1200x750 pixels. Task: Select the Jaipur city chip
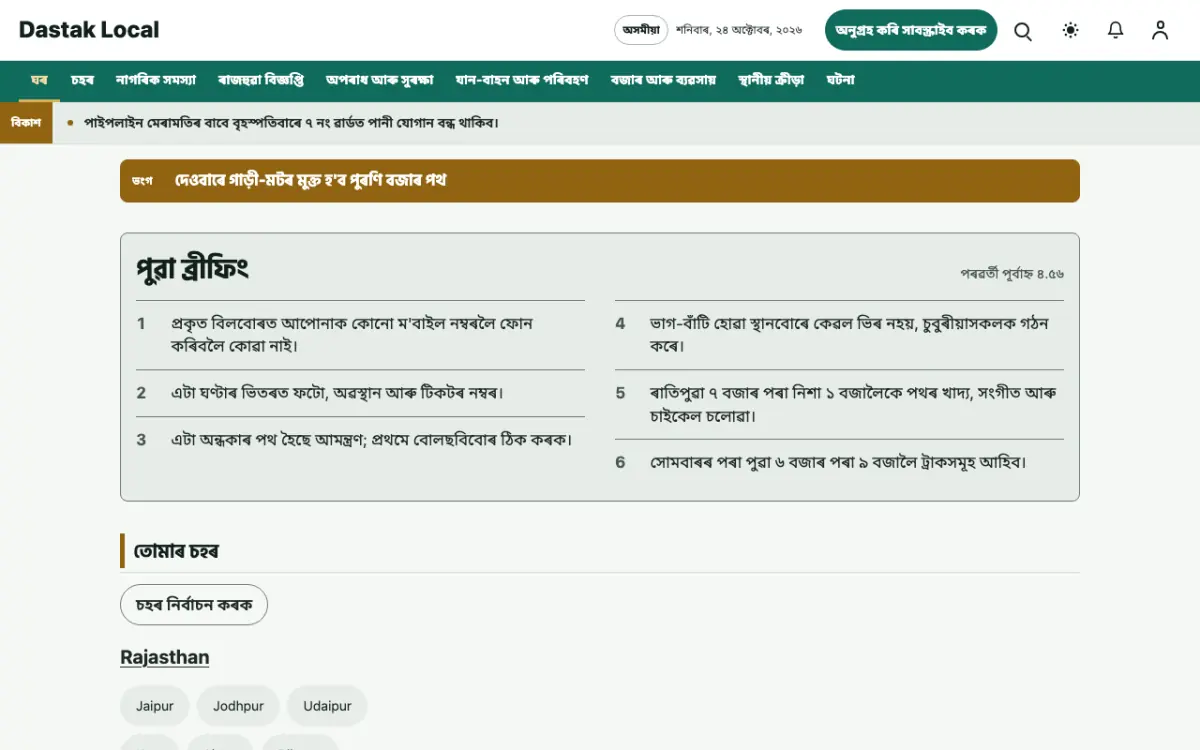155,706
